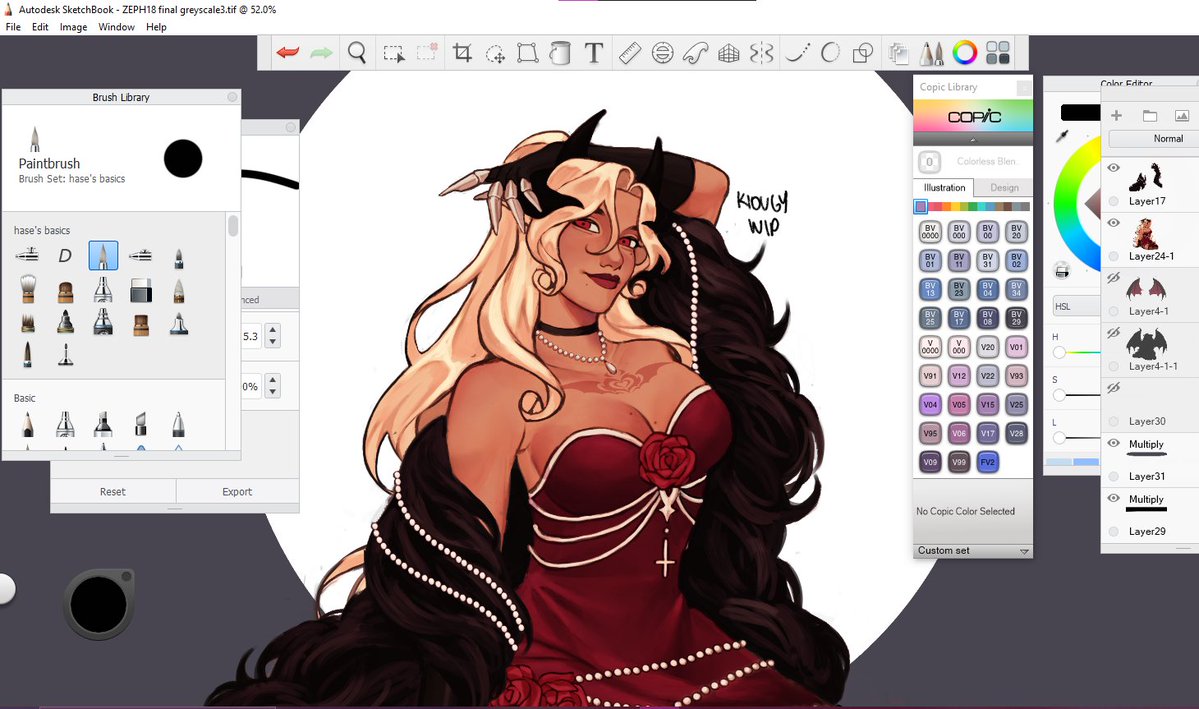The height and width of the screenshot is (709, 1199).
Task: Click the Export button
Action: 237,492
